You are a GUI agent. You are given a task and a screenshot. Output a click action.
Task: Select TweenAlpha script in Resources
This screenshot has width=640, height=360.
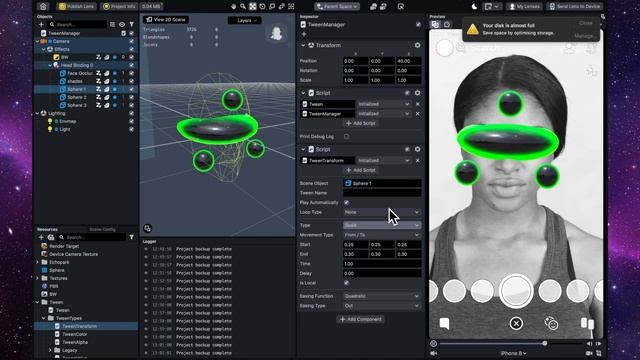pyautogui.click(x=75, y=342)
